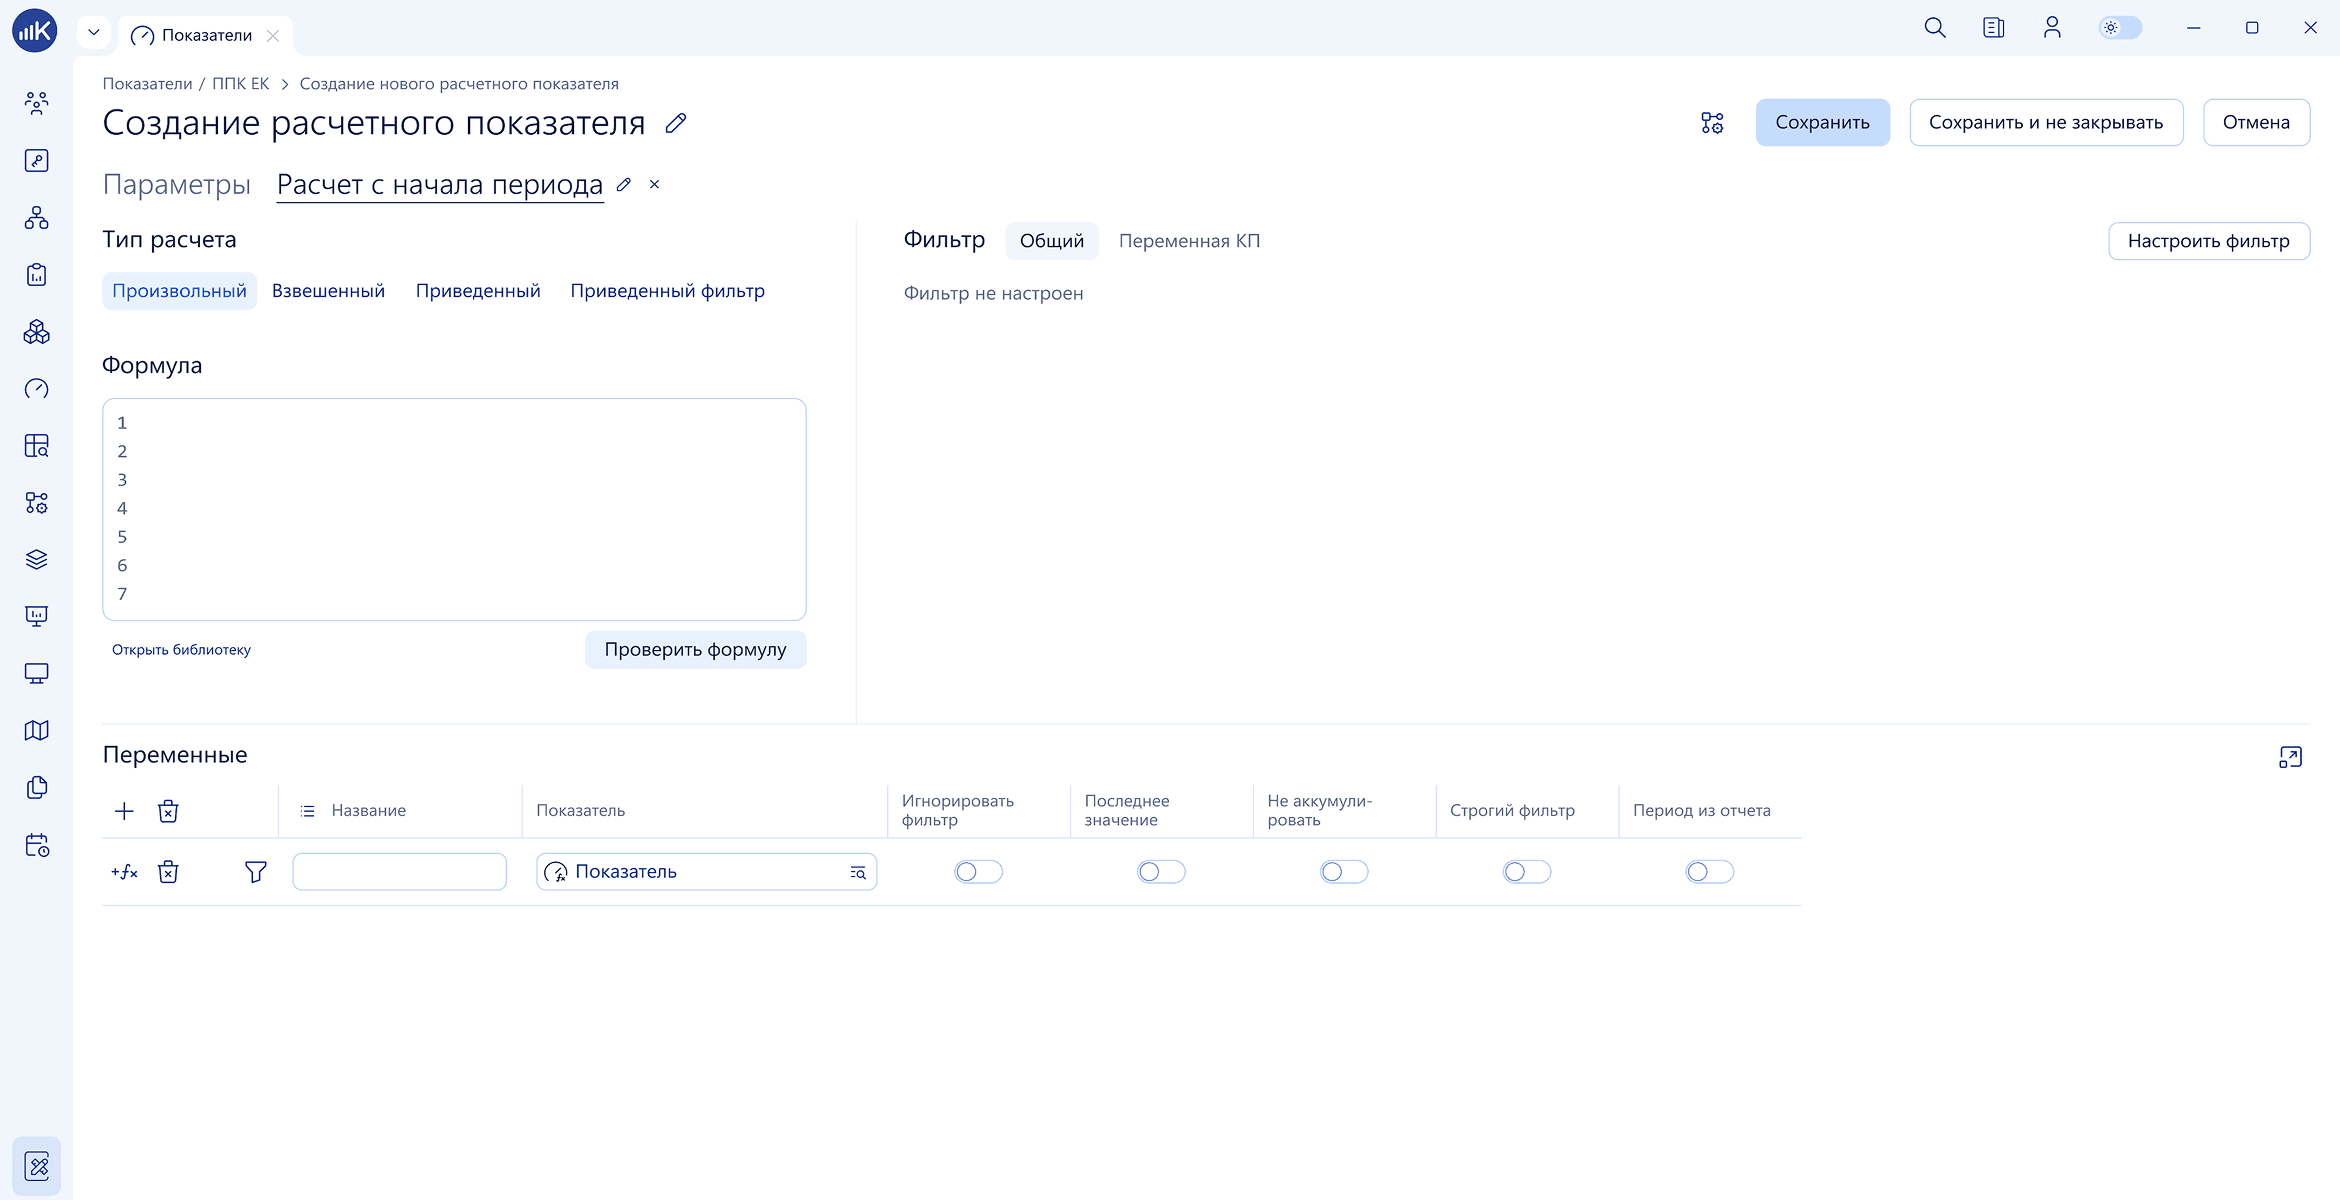This screenshot has width=2340, height=1200.
Task: Open the user profile icon
Action: 2052,28
